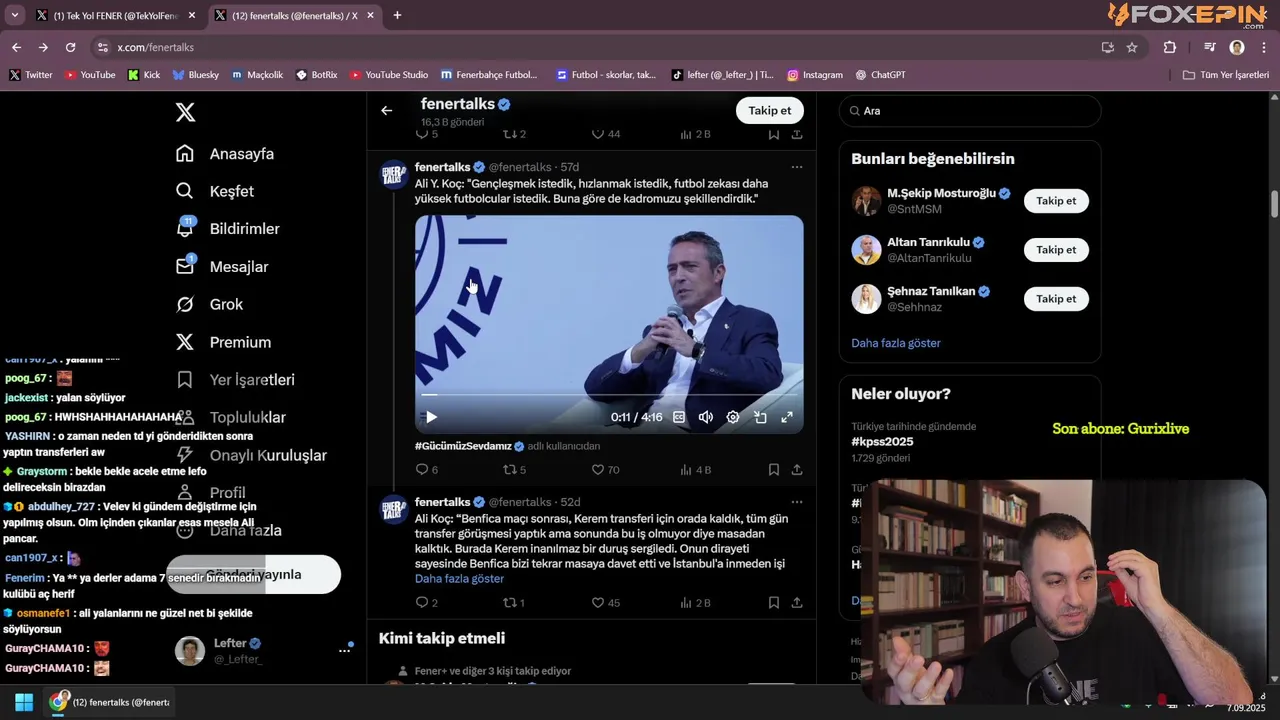This screenshot has height=720, width=1280.
Task: Open Bildirimler notifications
Action: 228,229
